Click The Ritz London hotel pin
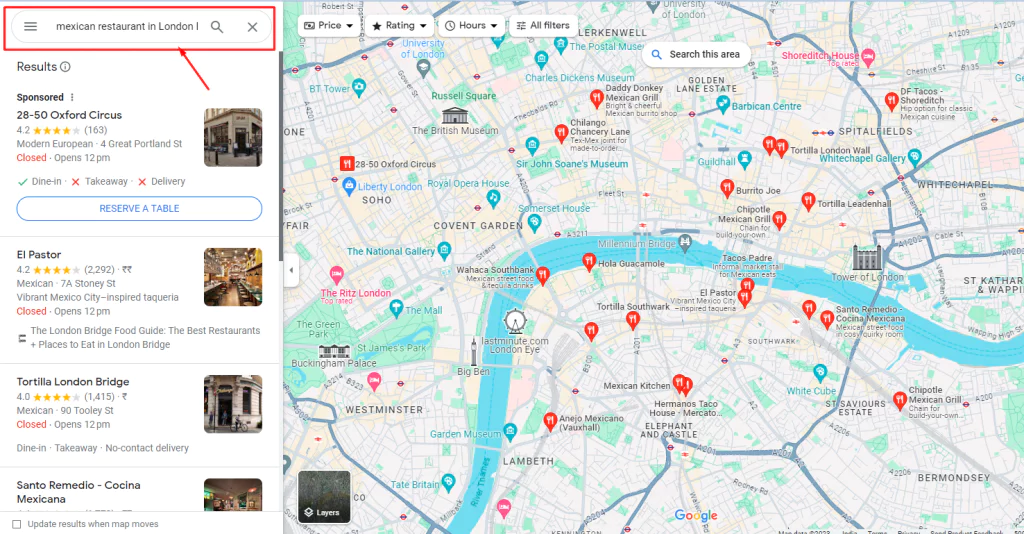Viewport: 1024px width, 534px height. [336, 274]
